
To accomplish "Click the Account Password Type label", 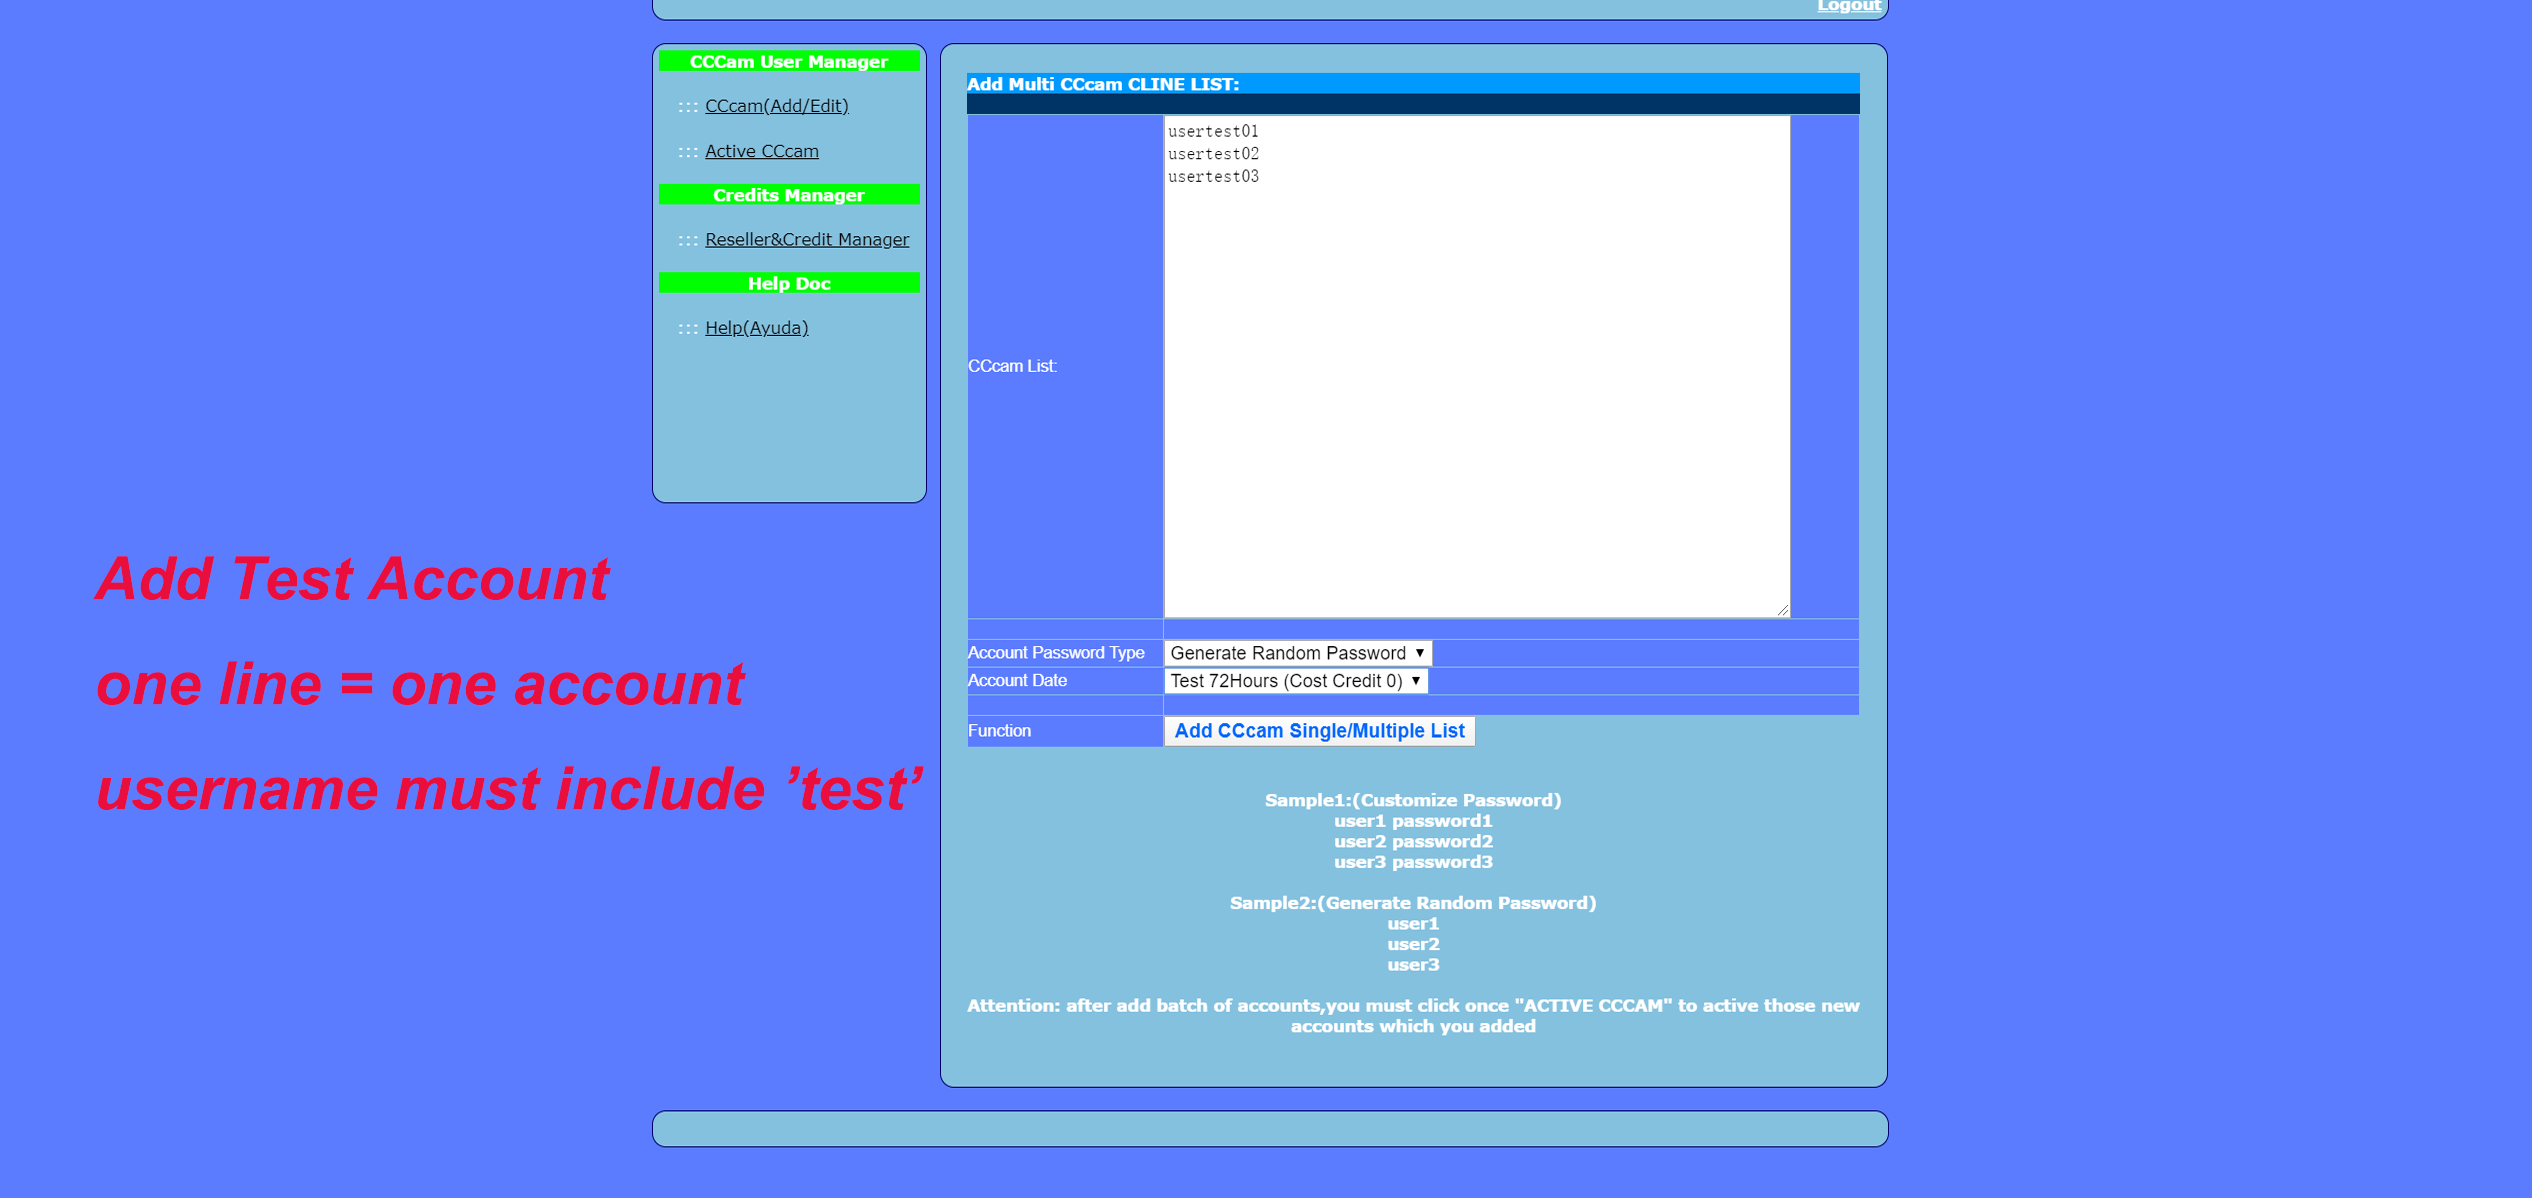I will click(1055, 653).
